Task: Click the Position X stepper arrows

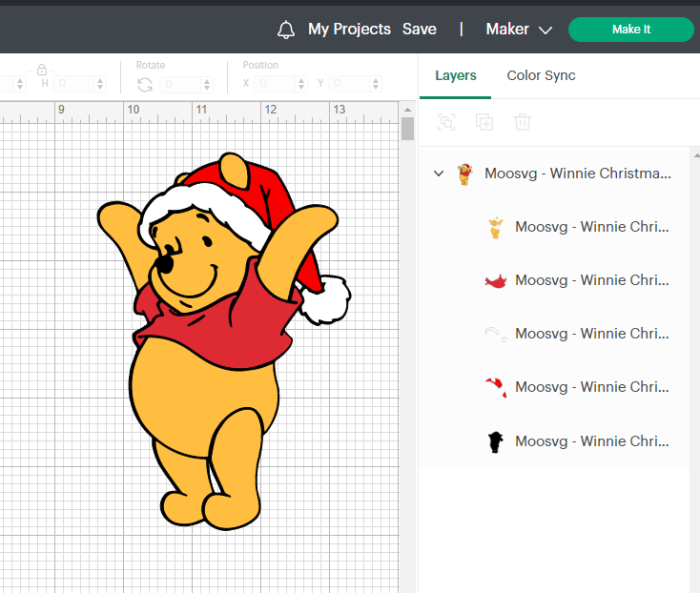Action: click(x=301, y=84)
